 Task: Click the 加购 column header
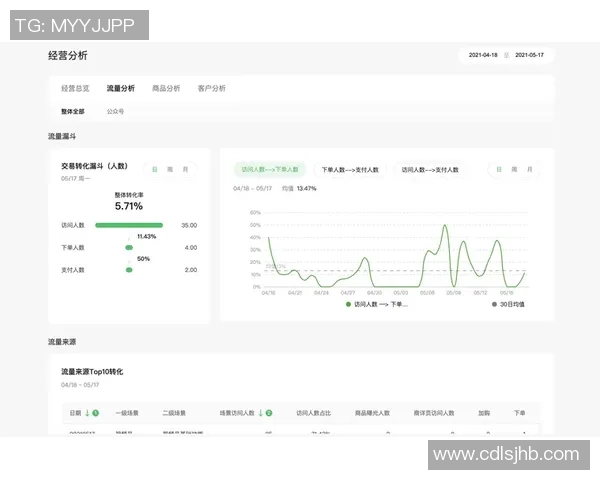pos(484,413)
